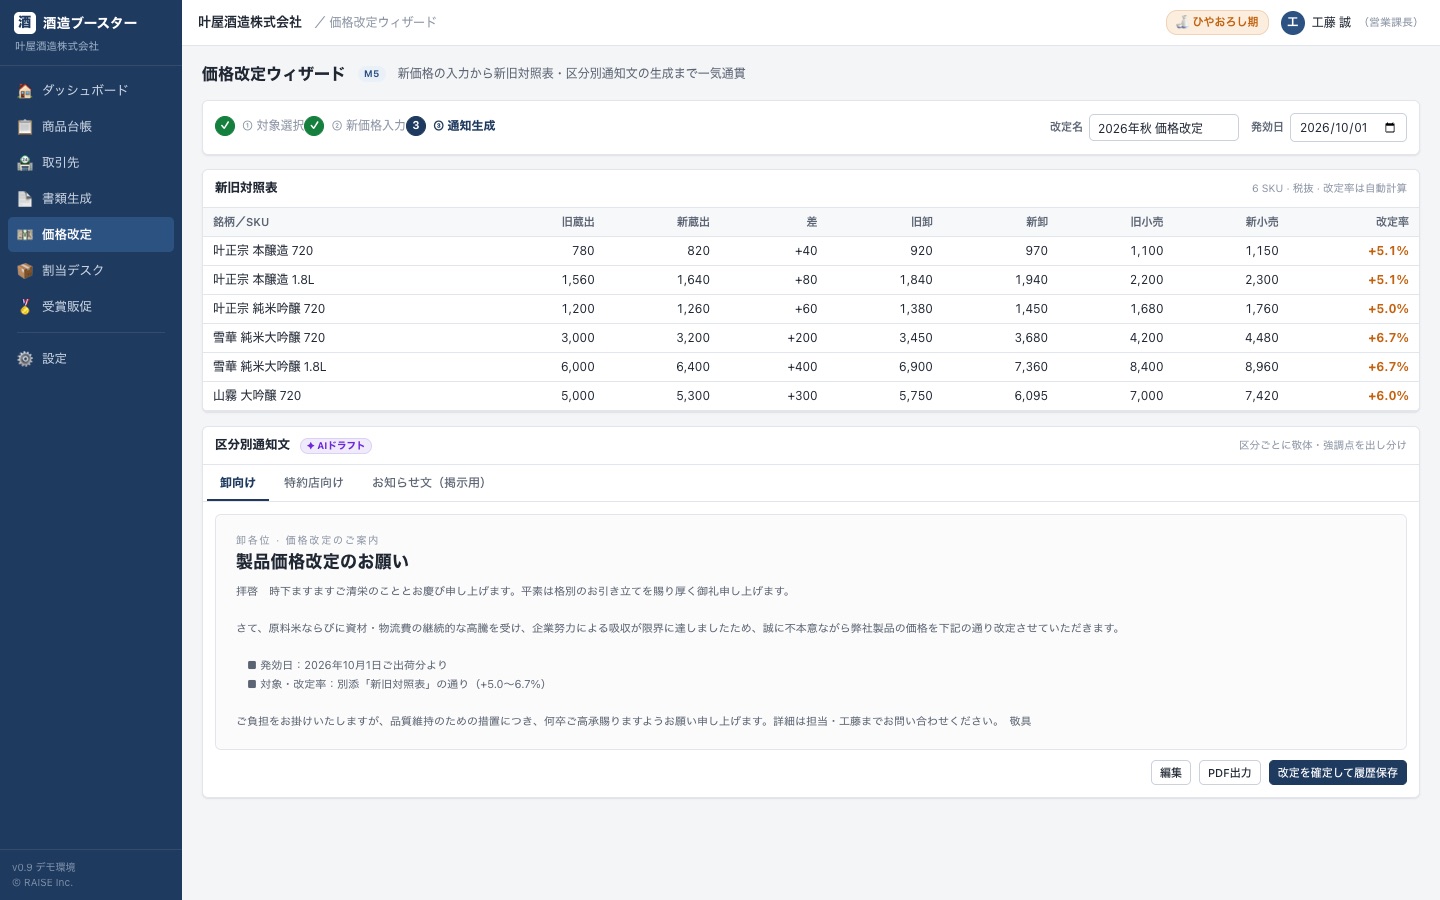Click the AIドラフト badge
The height and width of the screenshot is (900, 1440).
[336, 446]
